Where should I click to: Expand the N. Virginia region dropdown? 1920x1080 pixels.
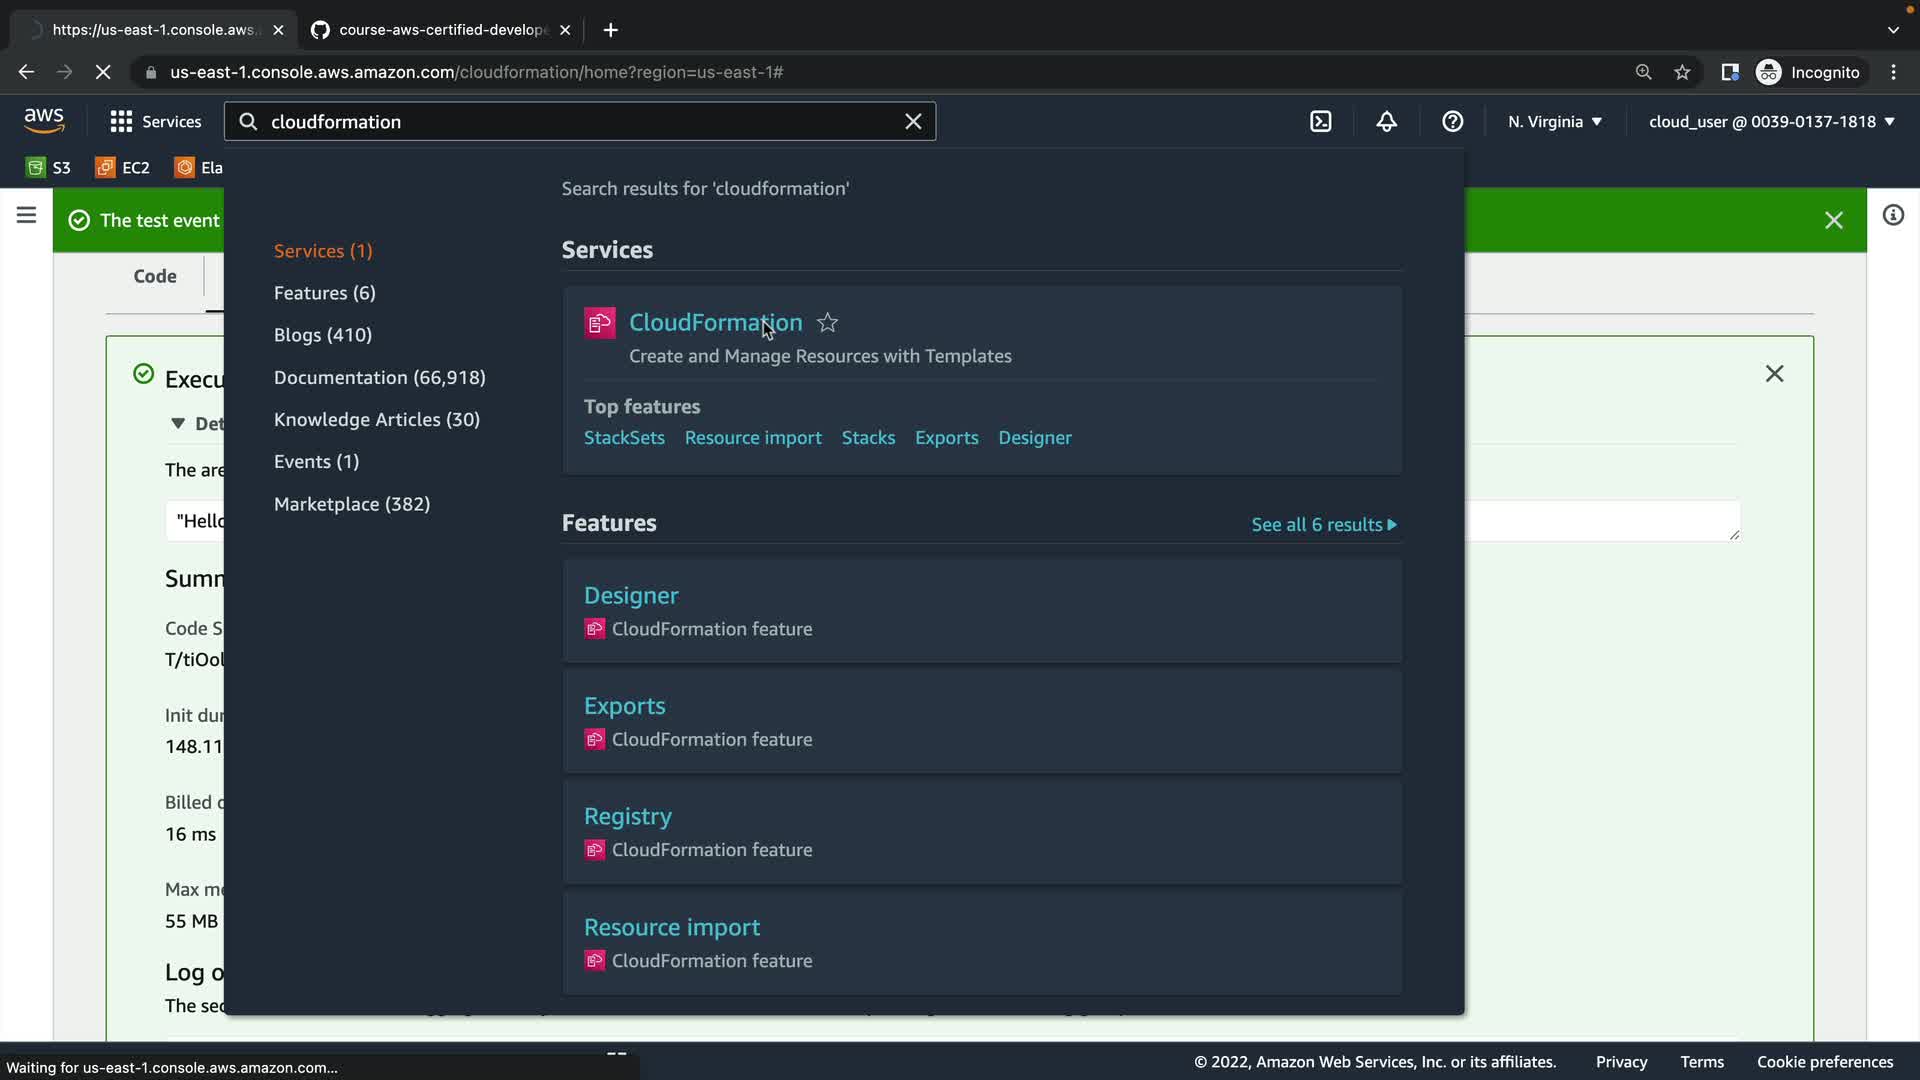(x=1554, y=121)
